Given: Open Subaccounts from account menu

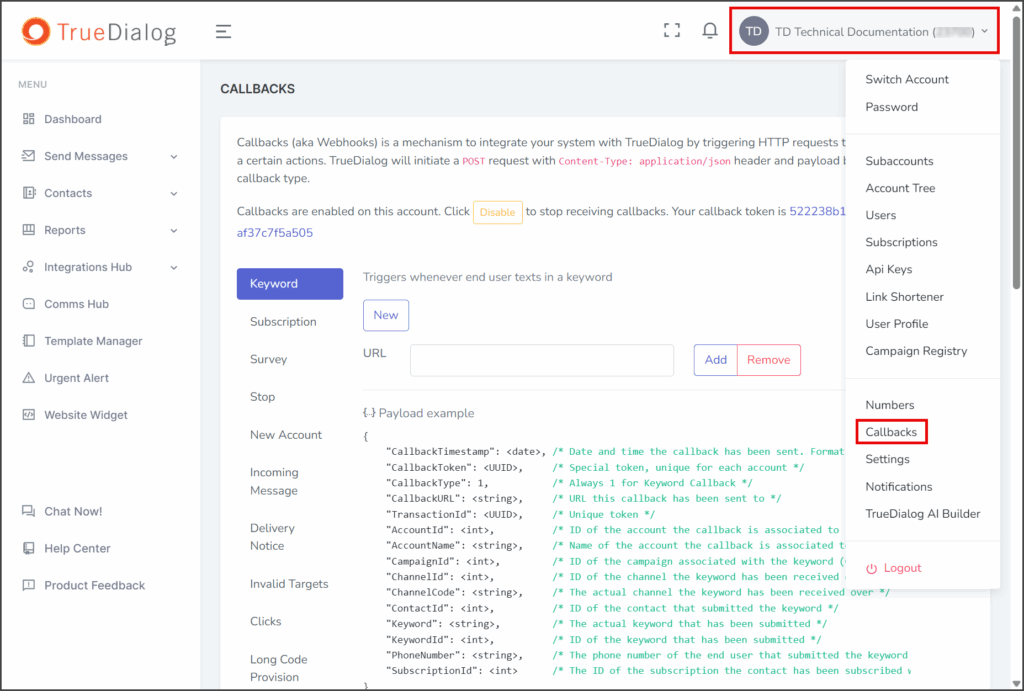Looking at the screenshot, I should (x=899, y=161).
